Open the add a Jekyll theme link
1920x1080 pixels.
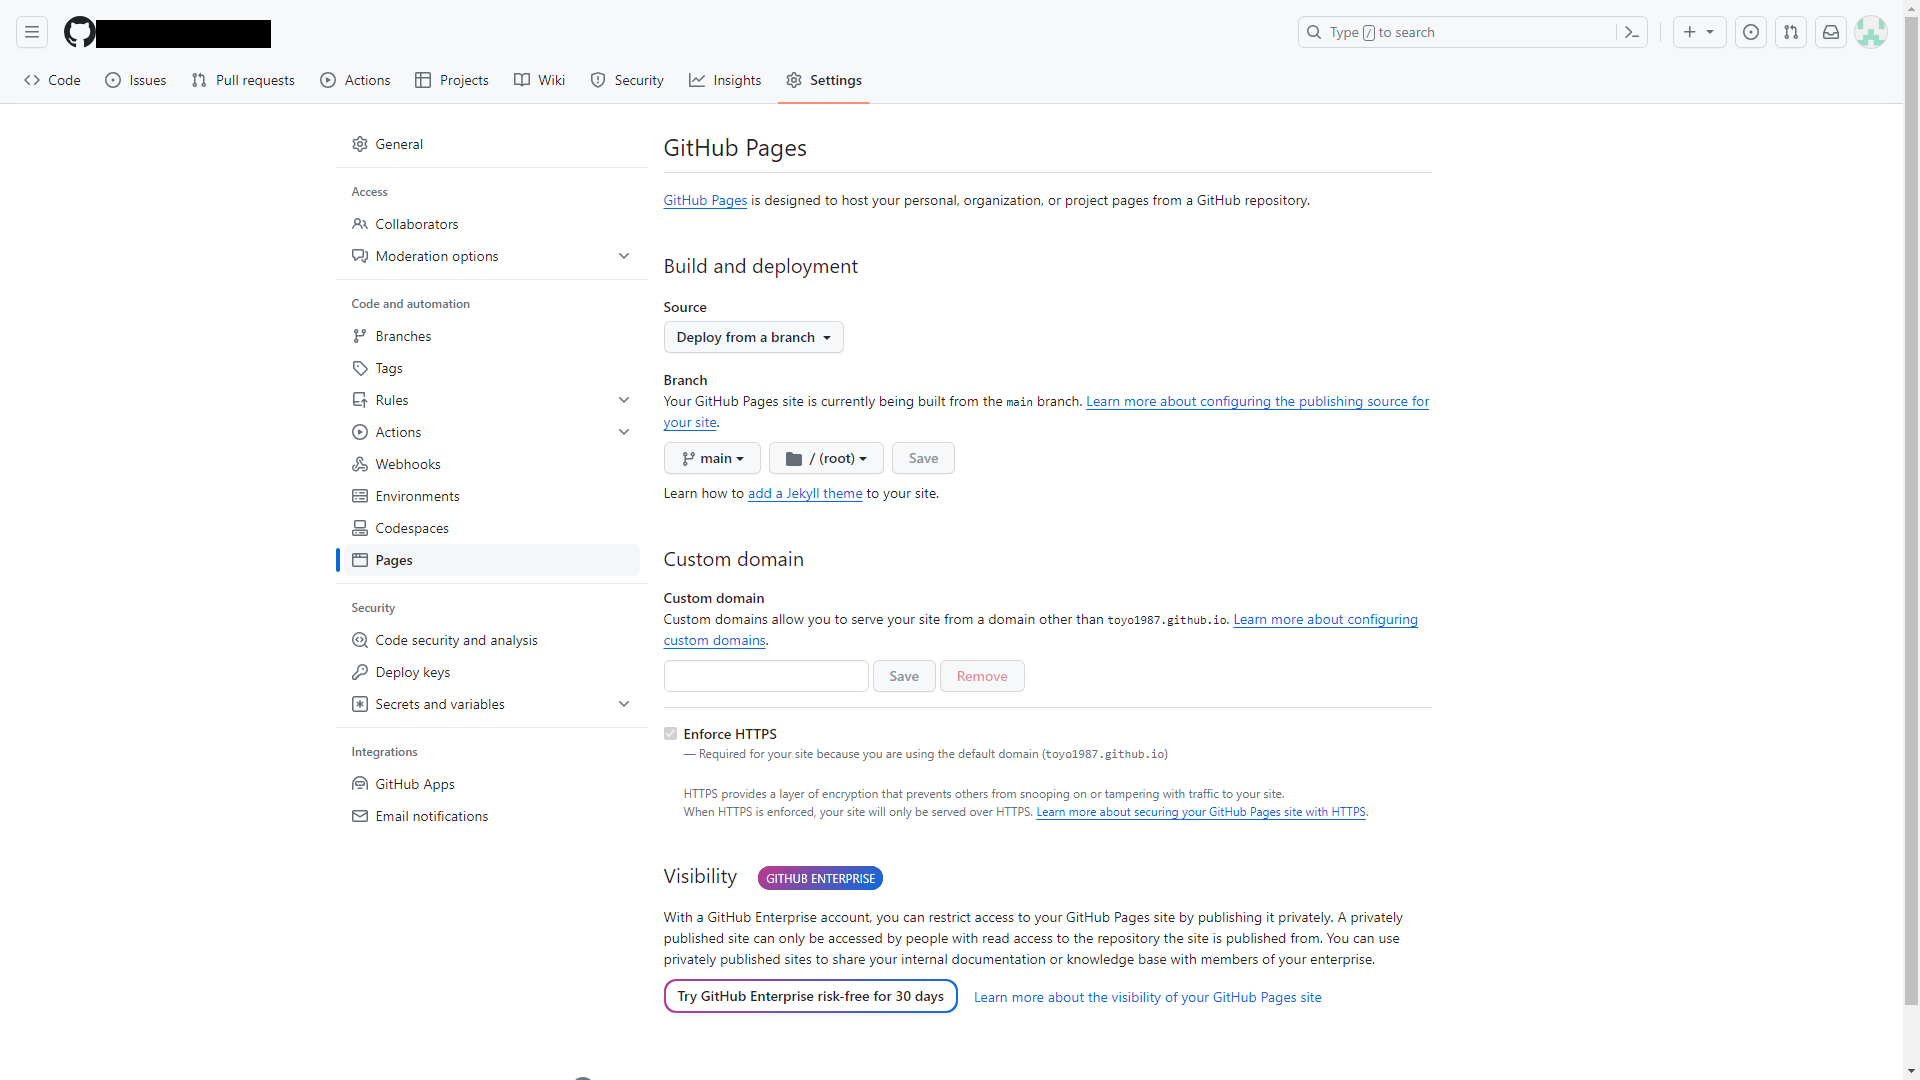(x=805, y=493)
